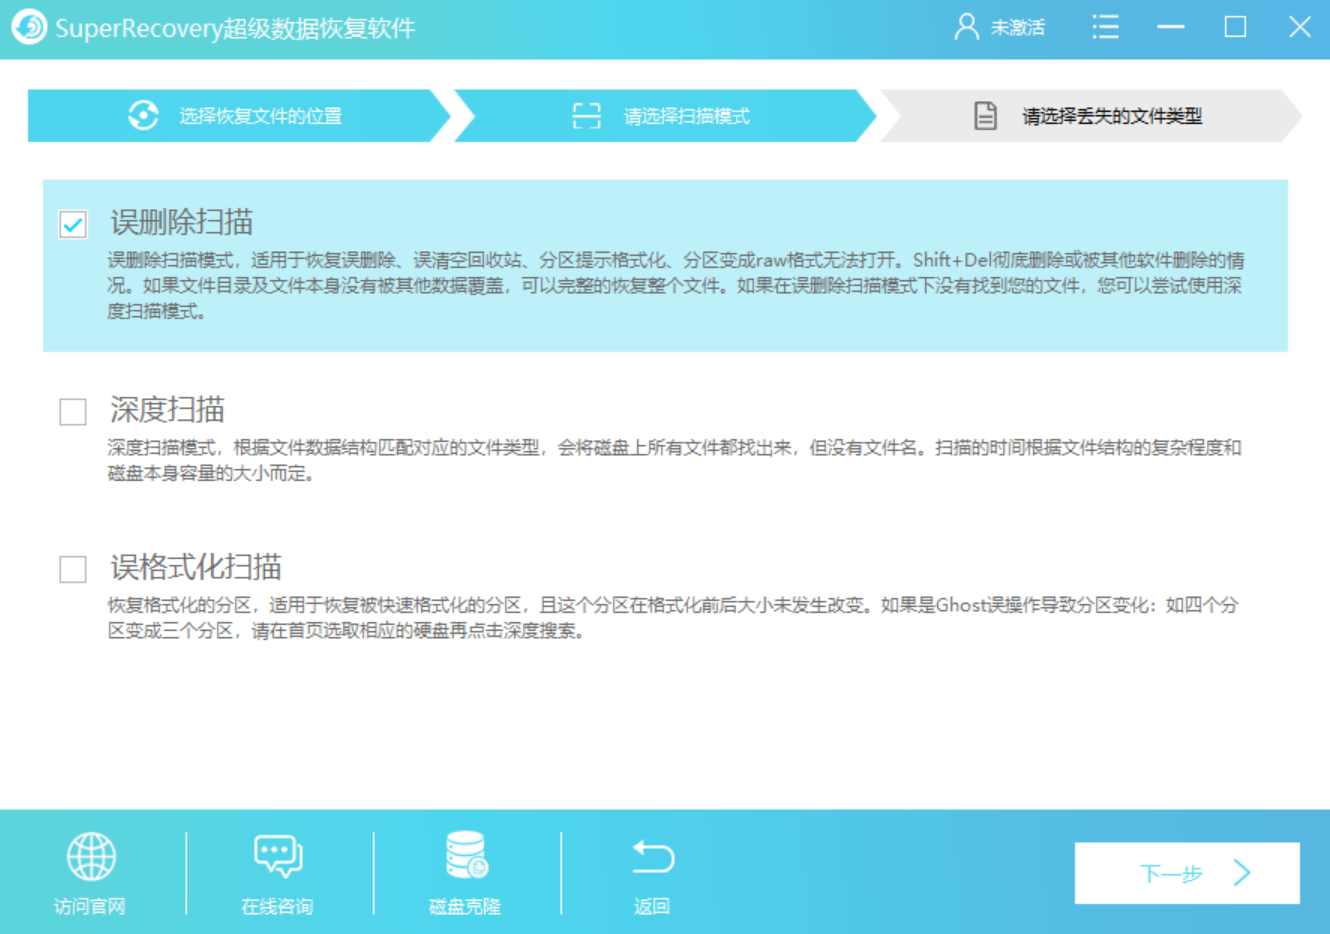Open the 在线咨询 chat icon

click(x=277, y=856)
